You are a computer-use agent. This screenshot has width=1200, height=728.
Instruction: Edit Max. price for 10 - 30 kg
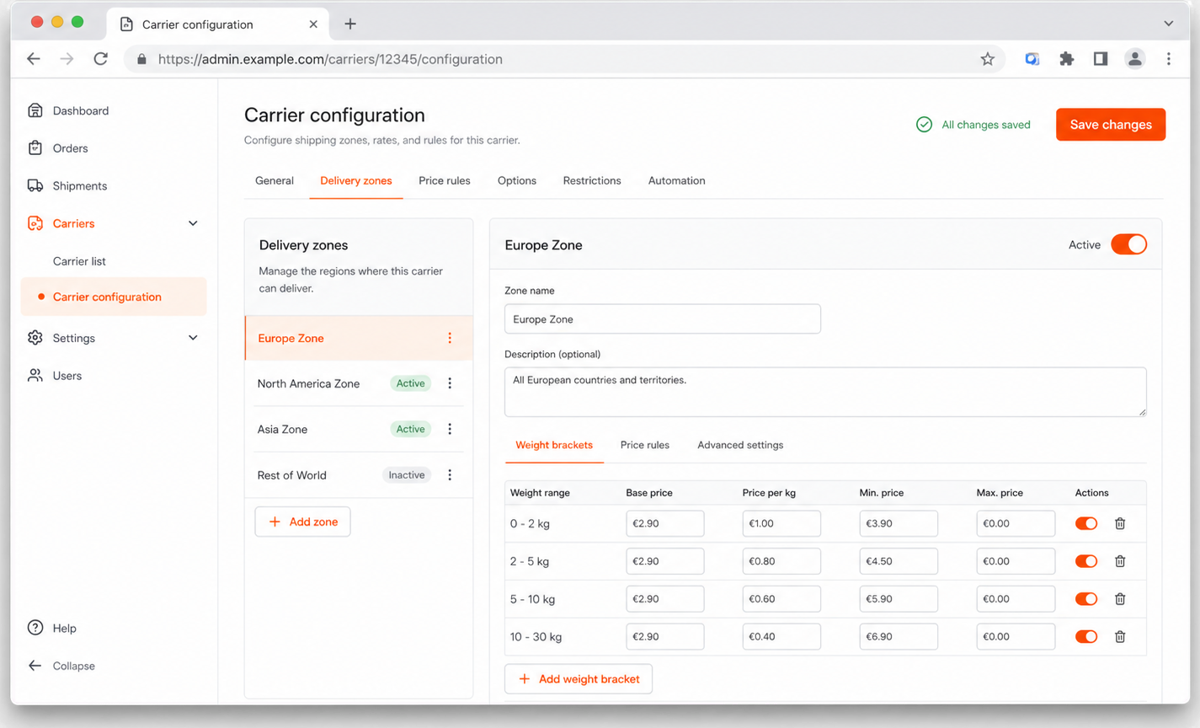[1016, 637]
